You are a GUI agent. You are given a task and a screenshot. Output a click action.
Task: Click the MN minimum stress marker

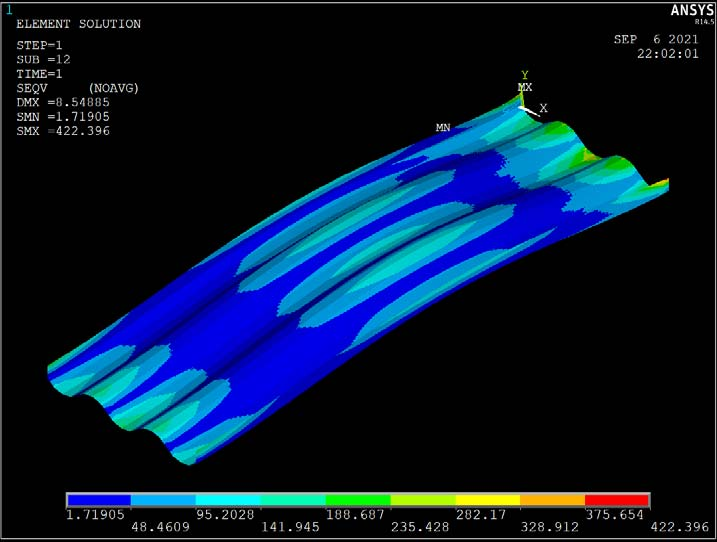click(443, 127)
